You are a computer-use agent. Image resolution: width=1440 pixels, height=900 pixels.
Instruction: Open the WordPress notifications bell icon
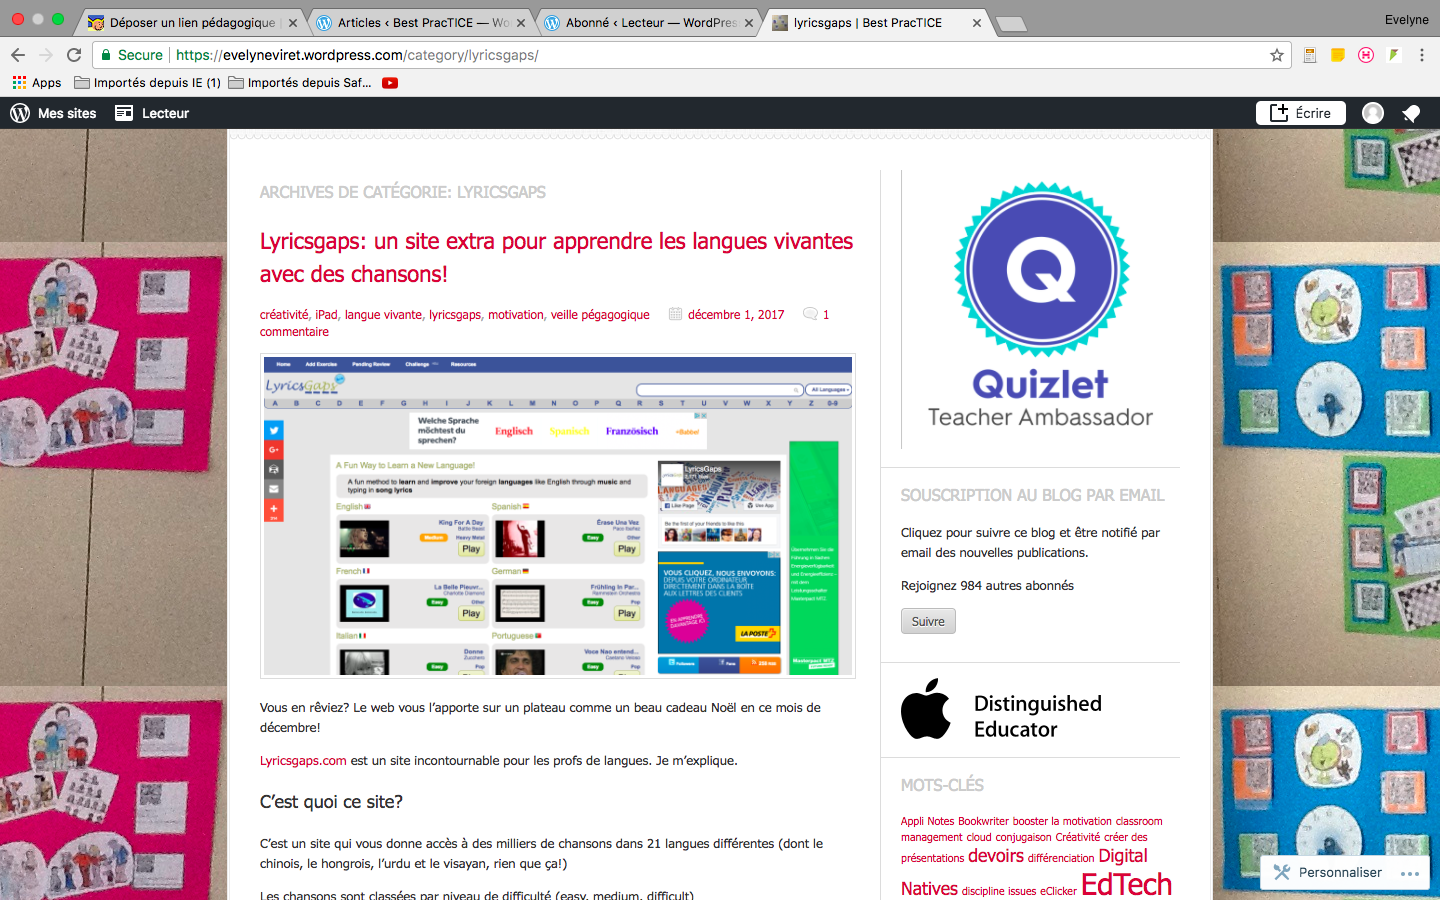pyautogui.click(x=1411, y=113)
